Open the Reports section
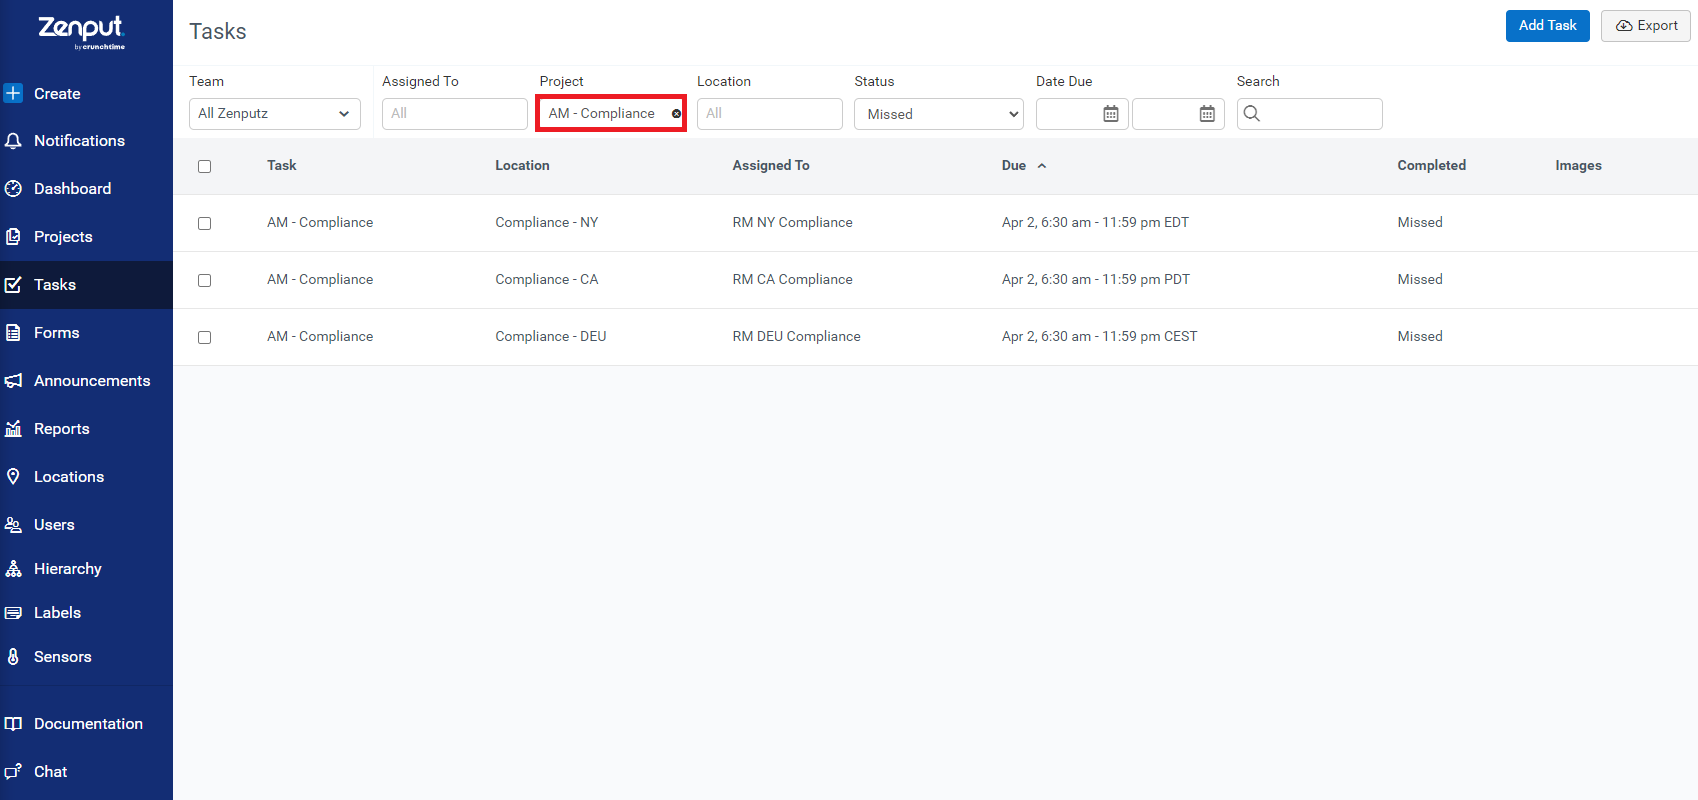Image resolution: width=1698 pixels, height=800 pixels. [61, 429]
